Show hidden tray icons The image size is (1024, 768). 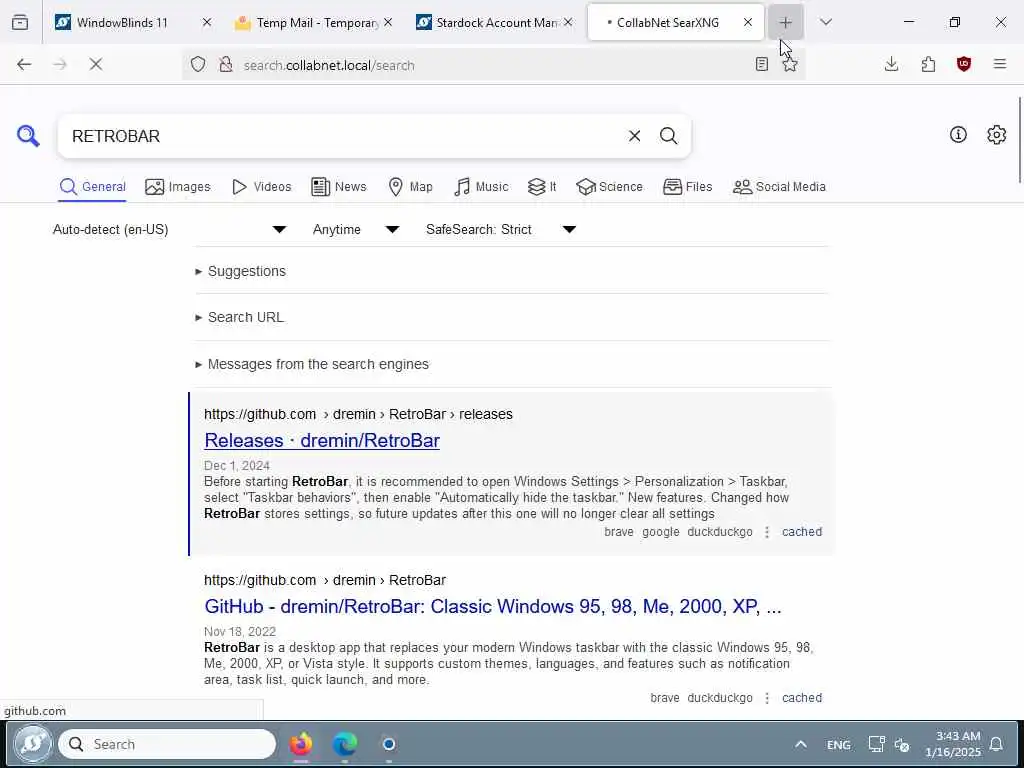tap(801, 744)
